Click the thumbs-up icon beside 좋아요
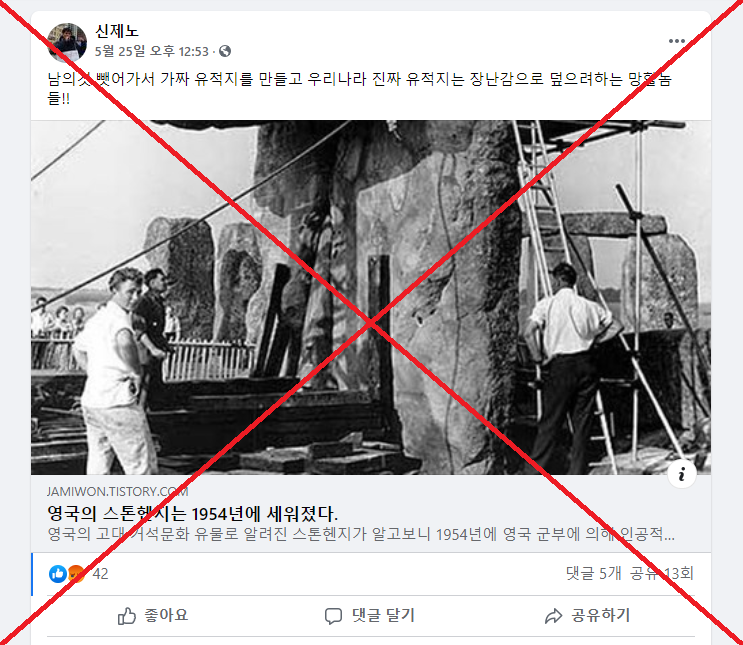This screenshot has height=645, width=743. point(127,616)
